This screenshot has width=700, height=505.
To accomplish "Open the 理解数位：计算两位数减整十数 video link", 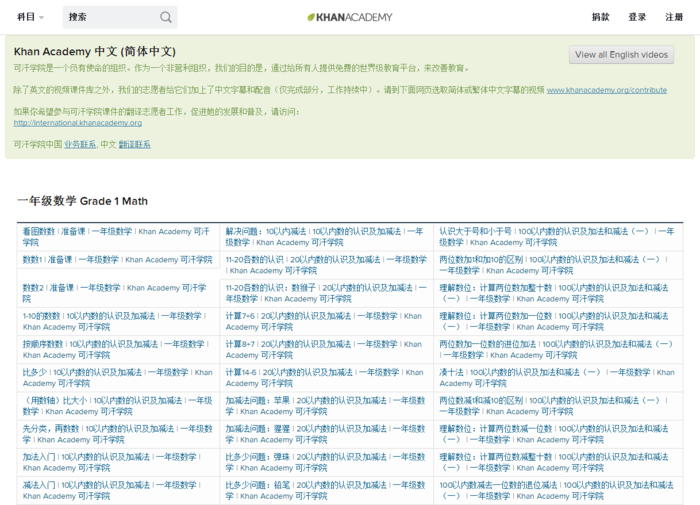I will [x=554, y=462].
